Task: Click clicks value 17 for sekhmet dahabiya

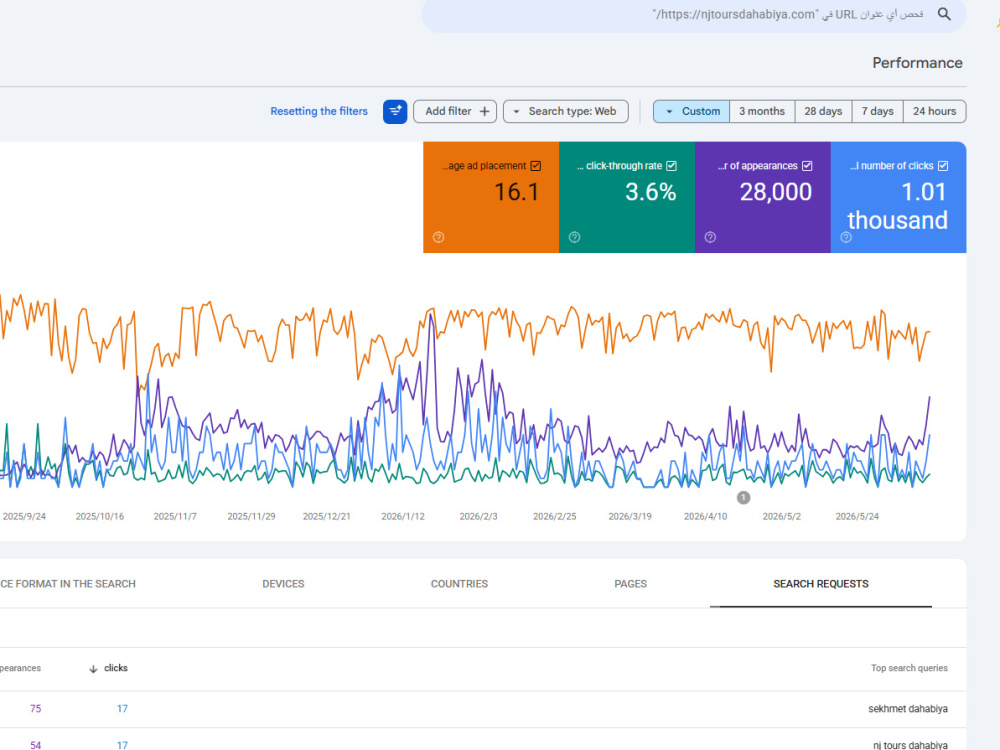Action: [122, 709]
